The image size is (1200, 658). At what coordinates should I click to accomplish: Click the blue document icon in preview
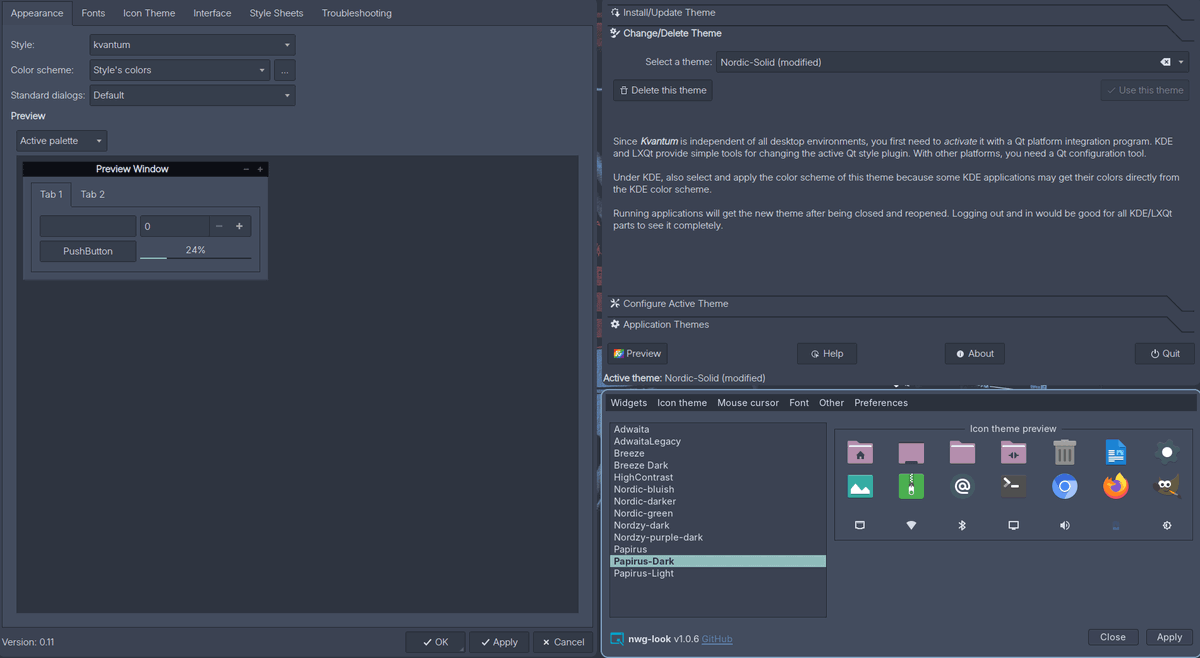(x=1115, y=453)
